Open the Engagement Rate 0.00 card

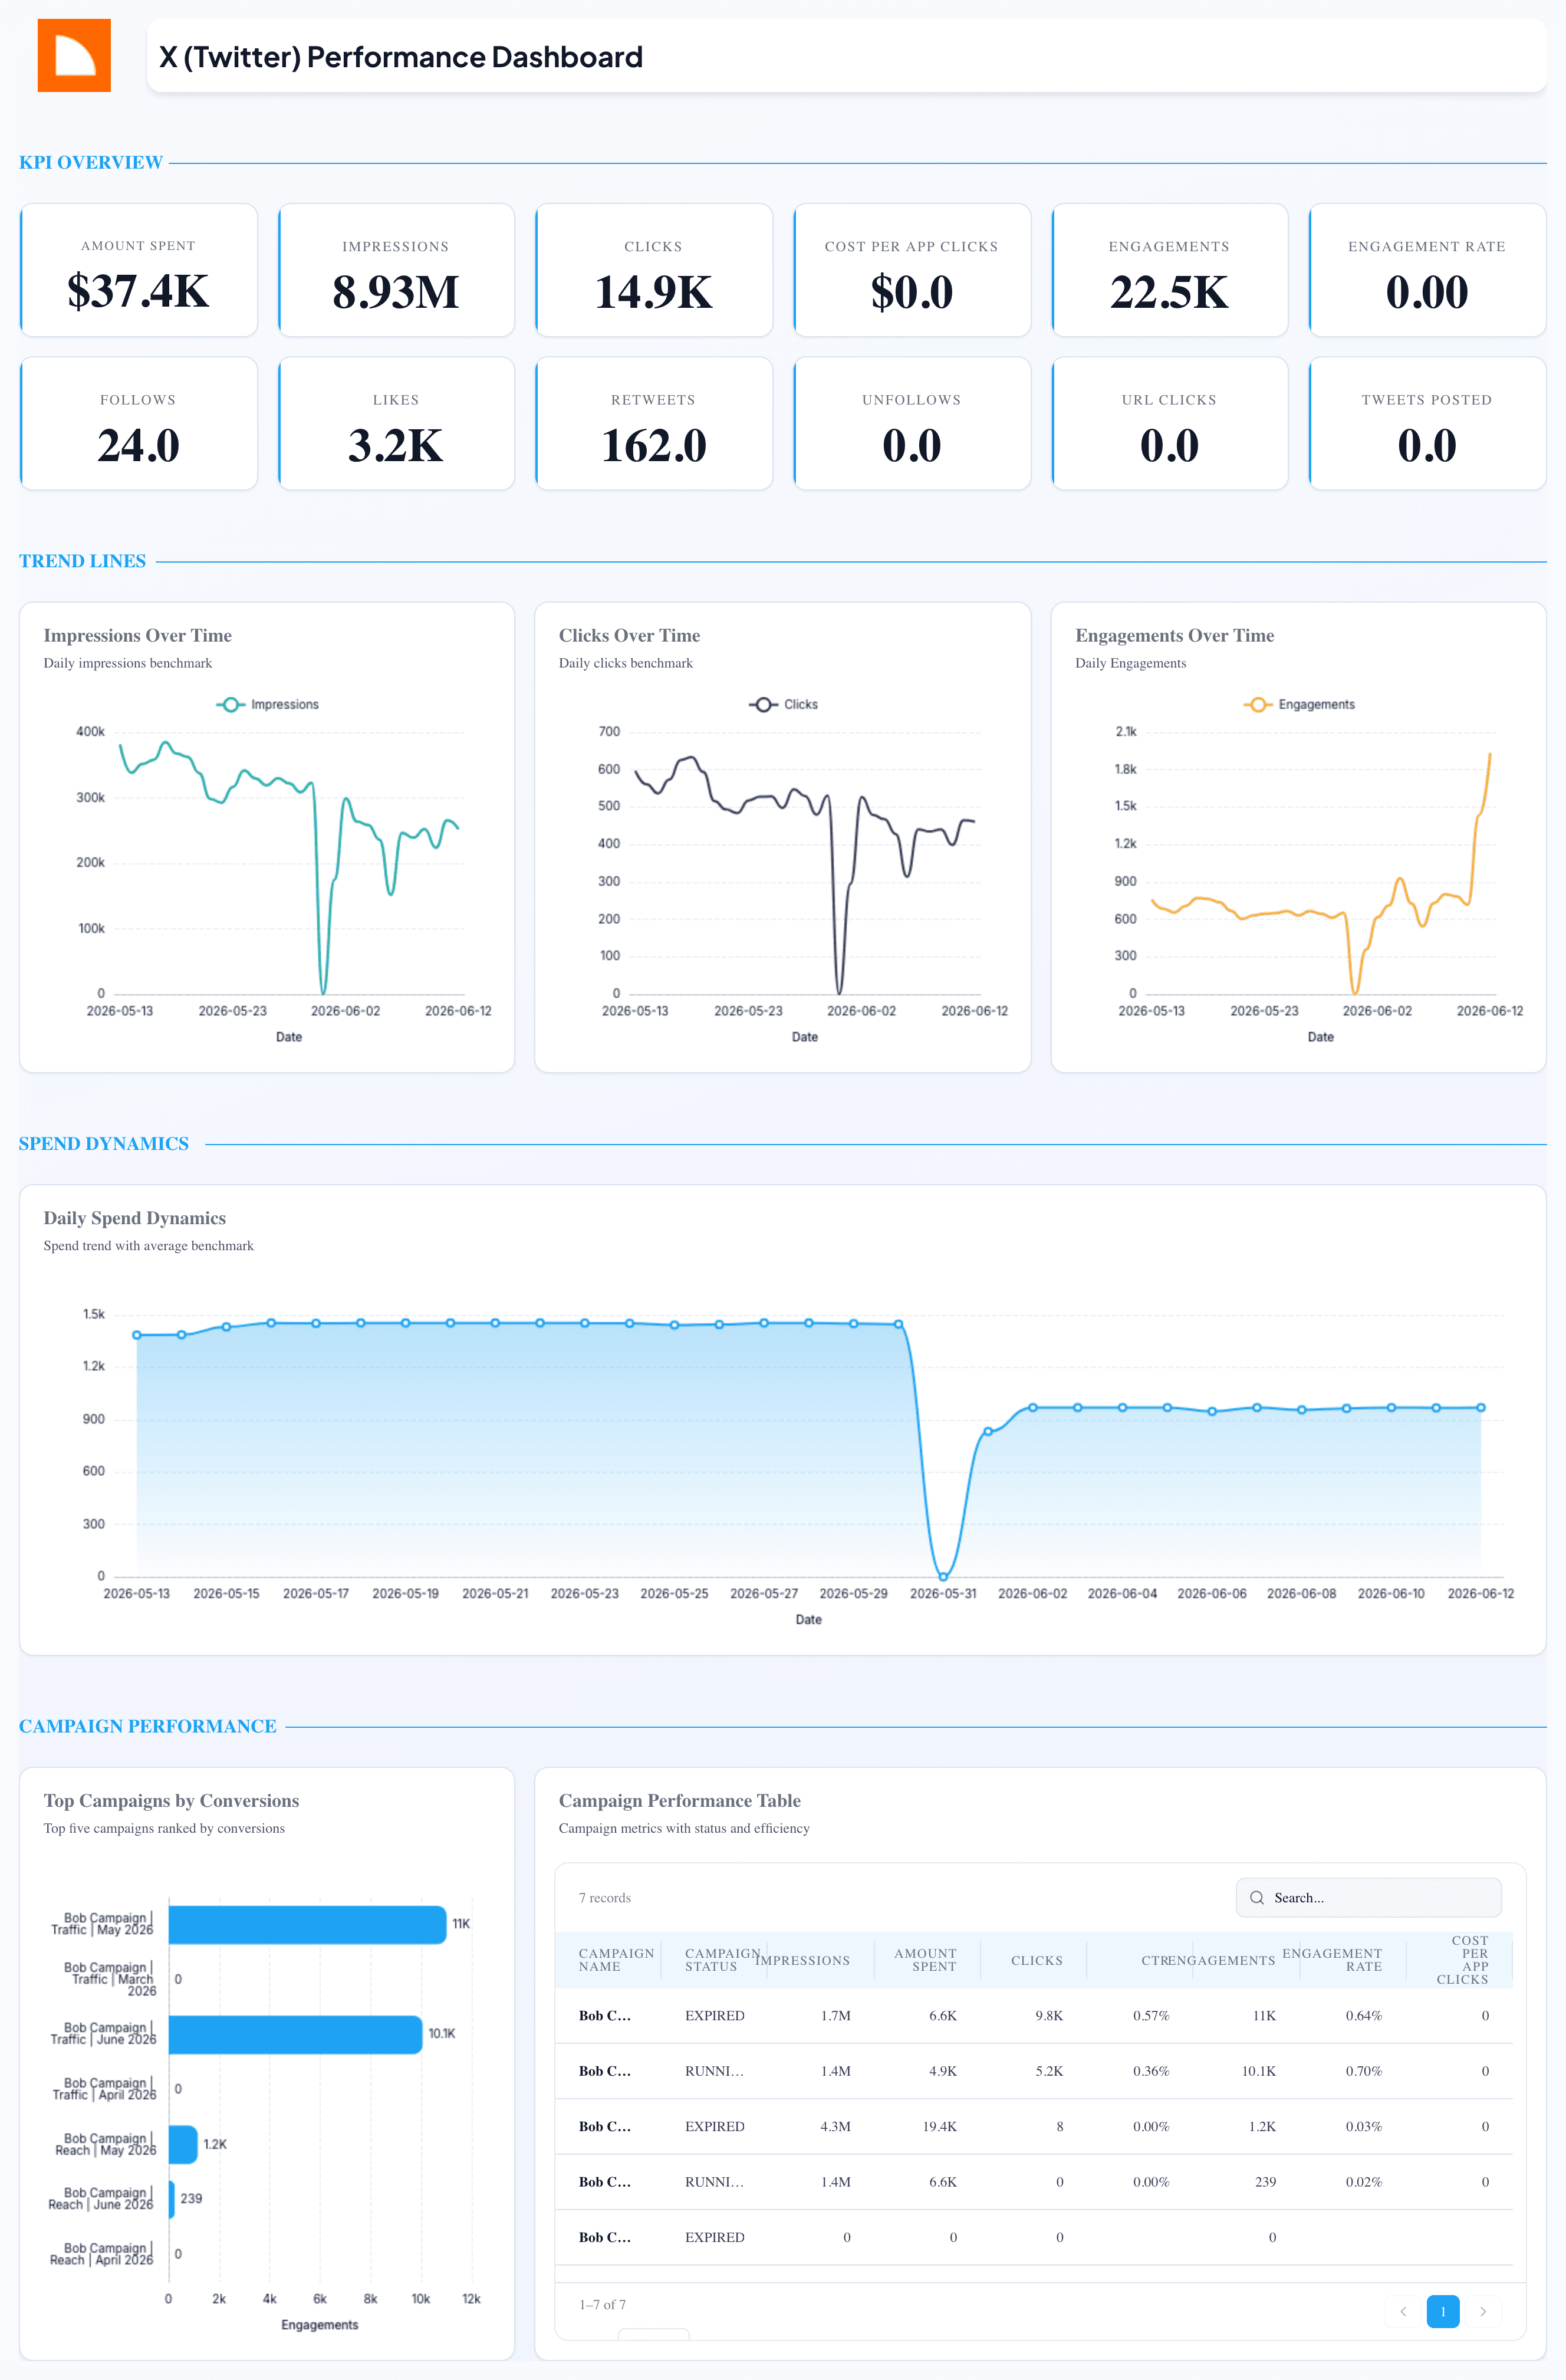click(x=1427, y=270)
